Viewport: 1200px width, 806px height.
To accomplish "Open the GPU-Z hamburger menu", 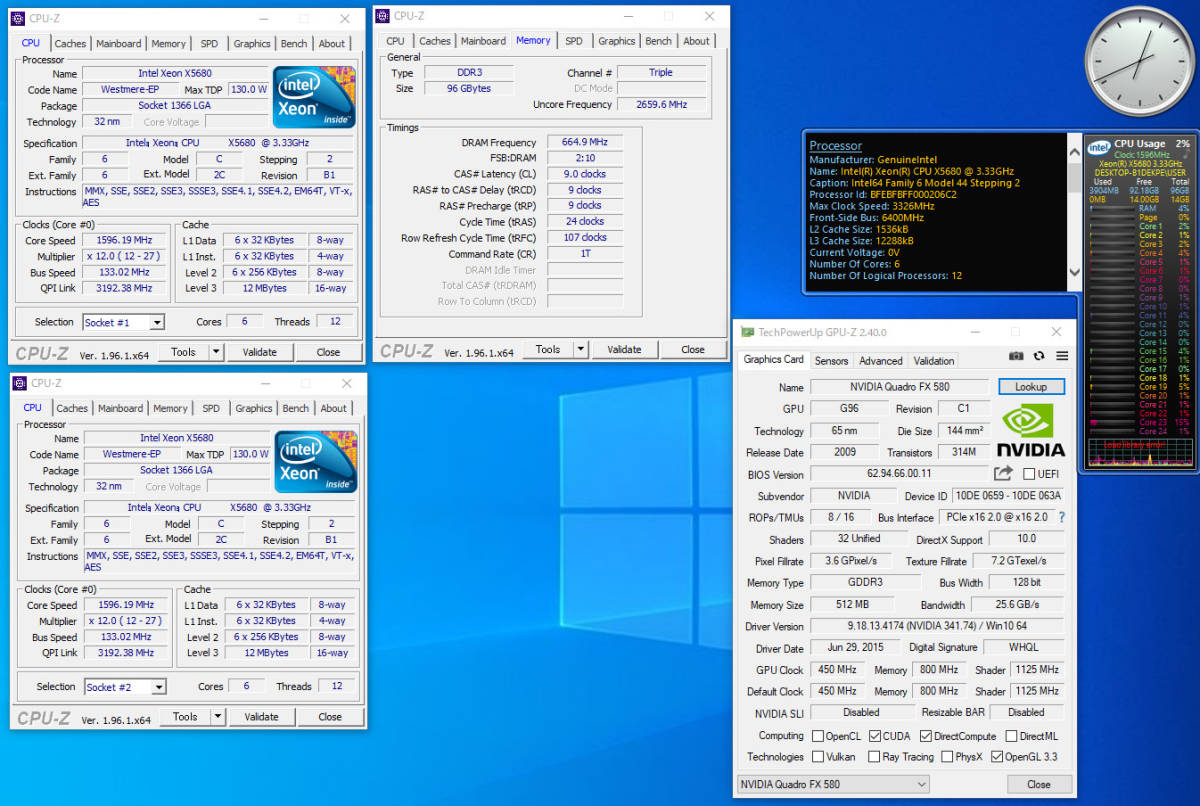I will tap(1062, 356).
